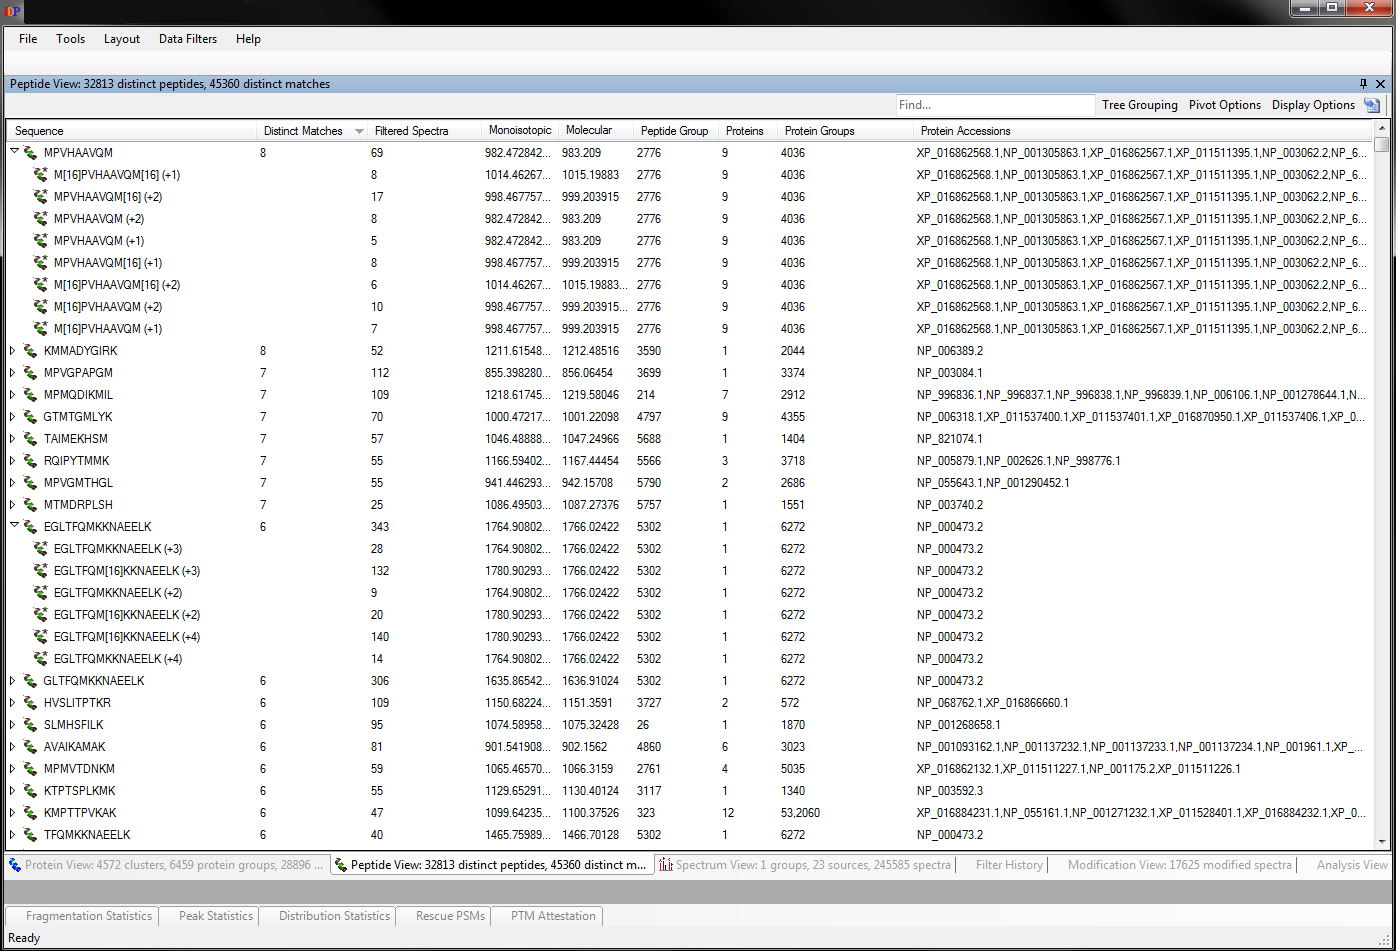Select the NP_006389.2 accession cell
Image resolution: width=1396 pixels, height=951 pixels.
(950, 351)
